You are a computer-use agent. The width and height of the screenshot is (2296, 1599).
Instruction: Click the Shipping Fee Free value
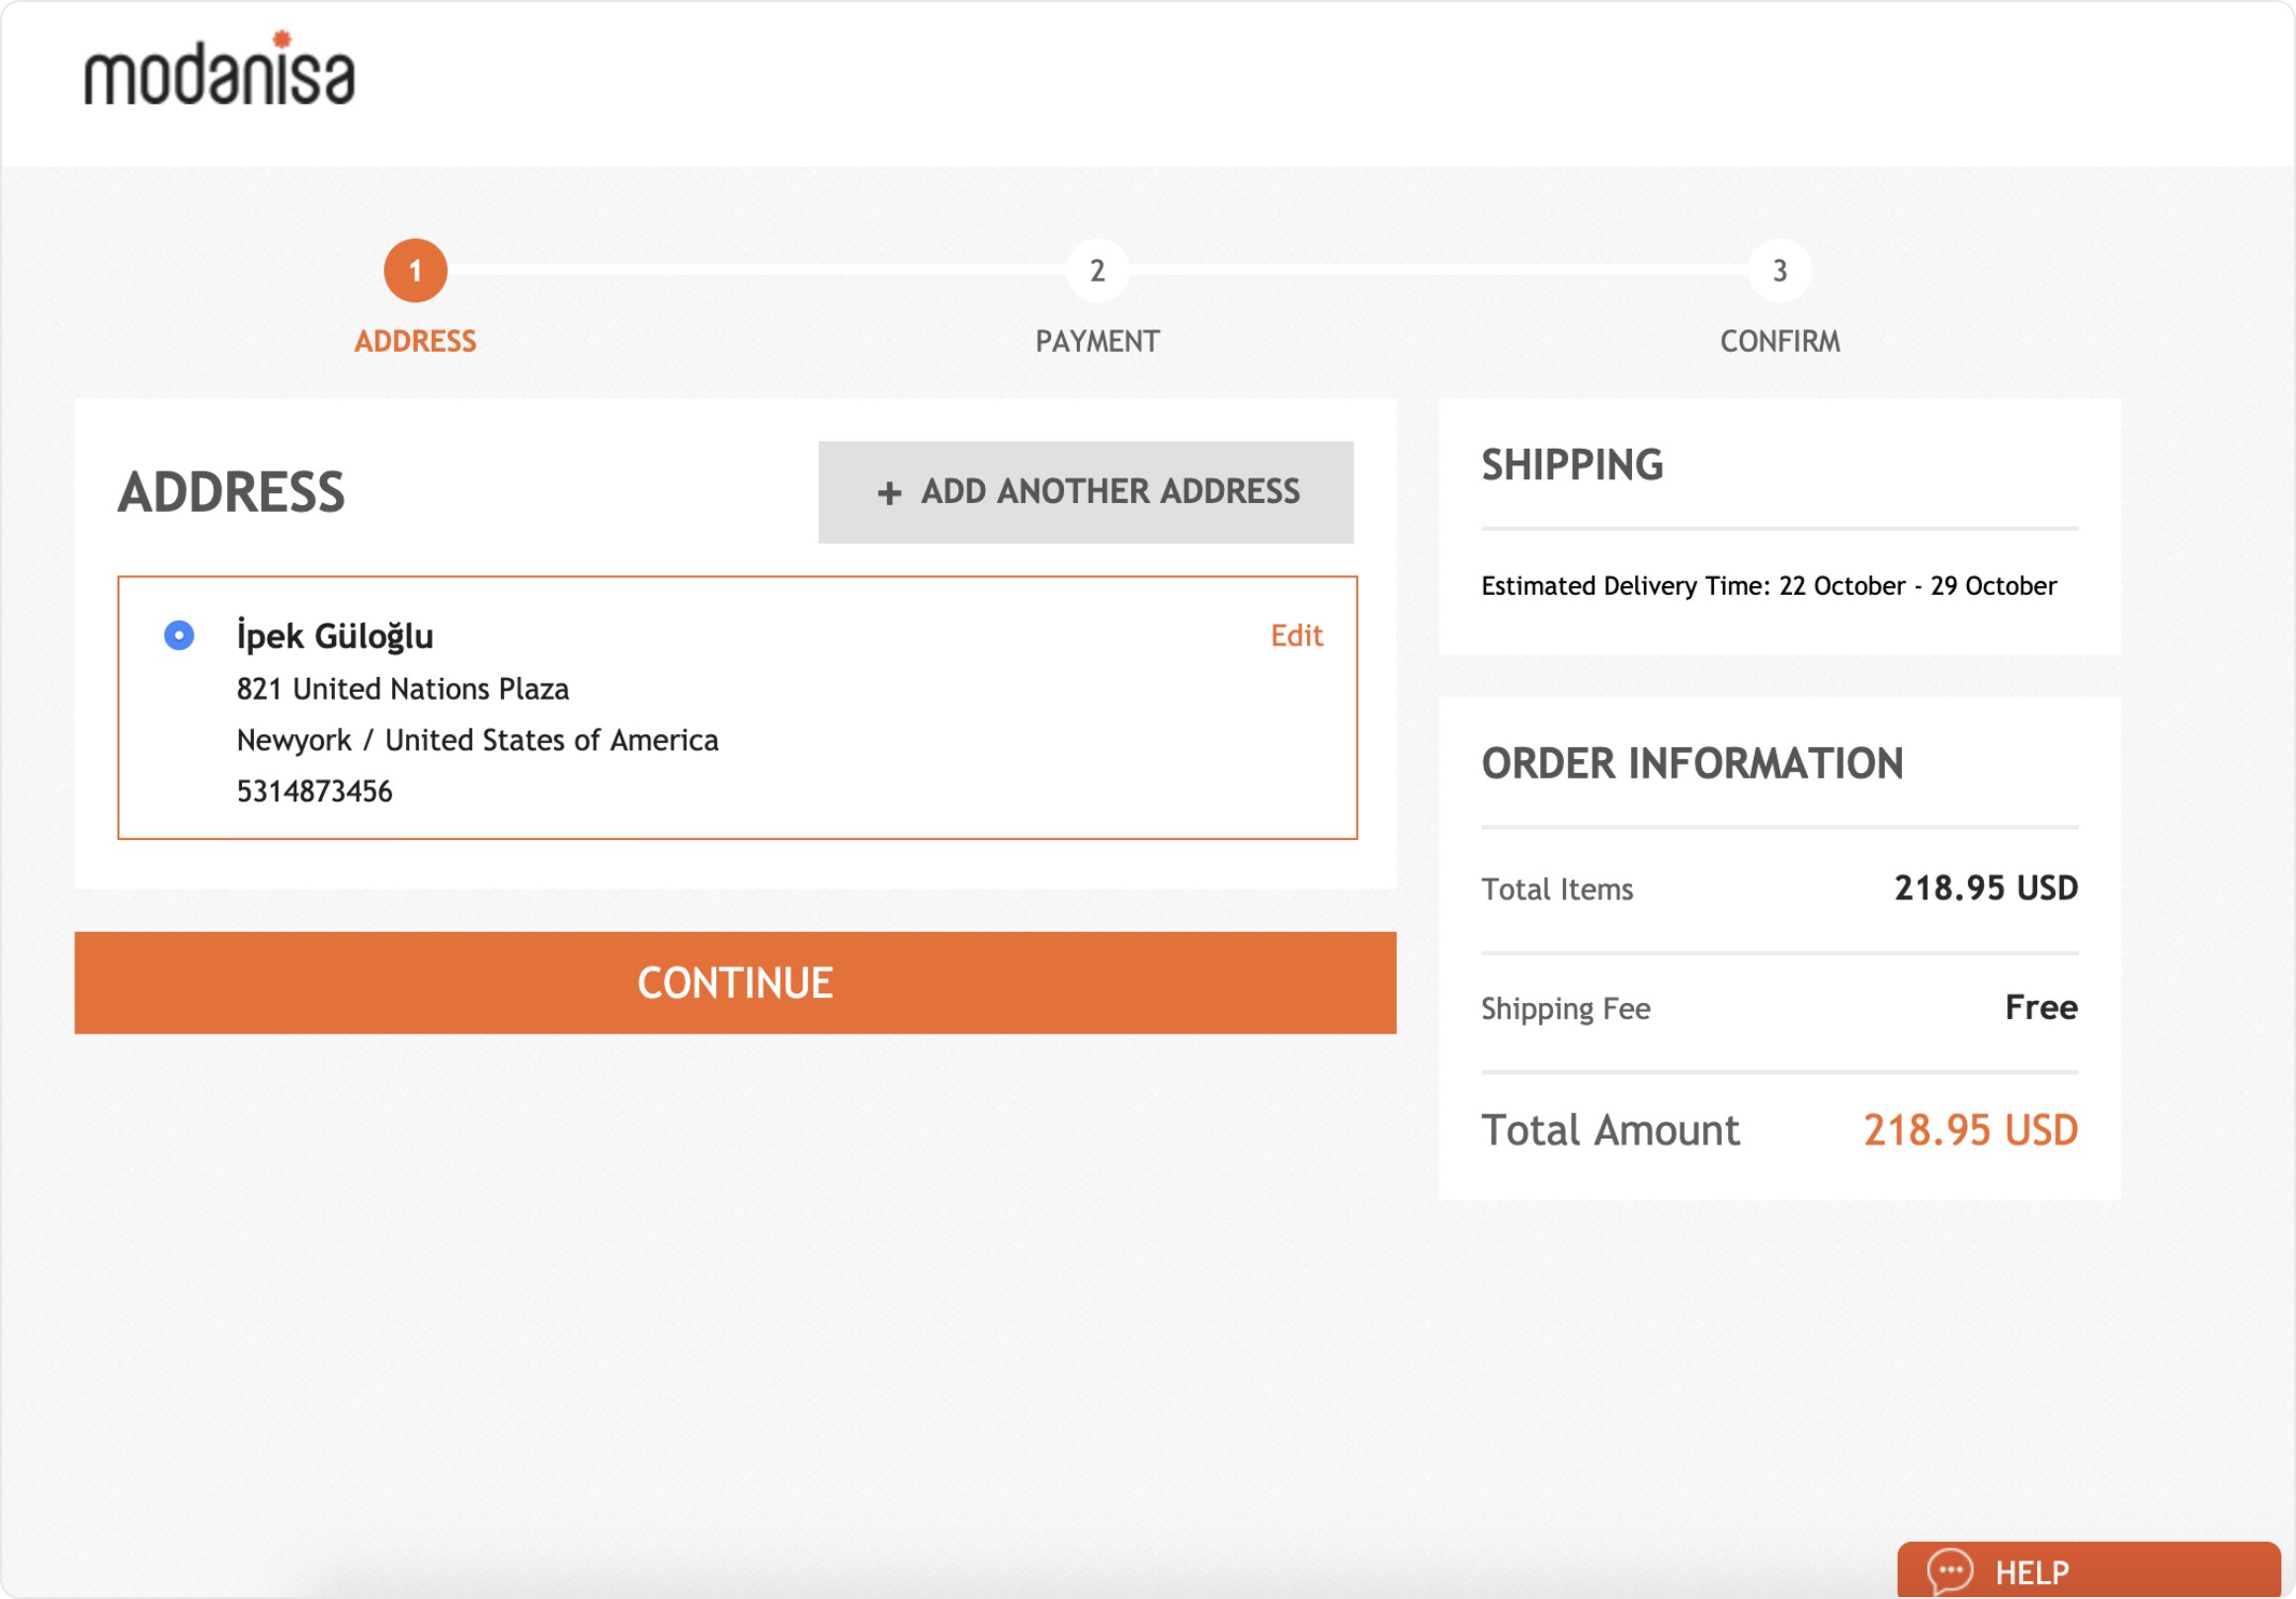coord(2040,1007)
